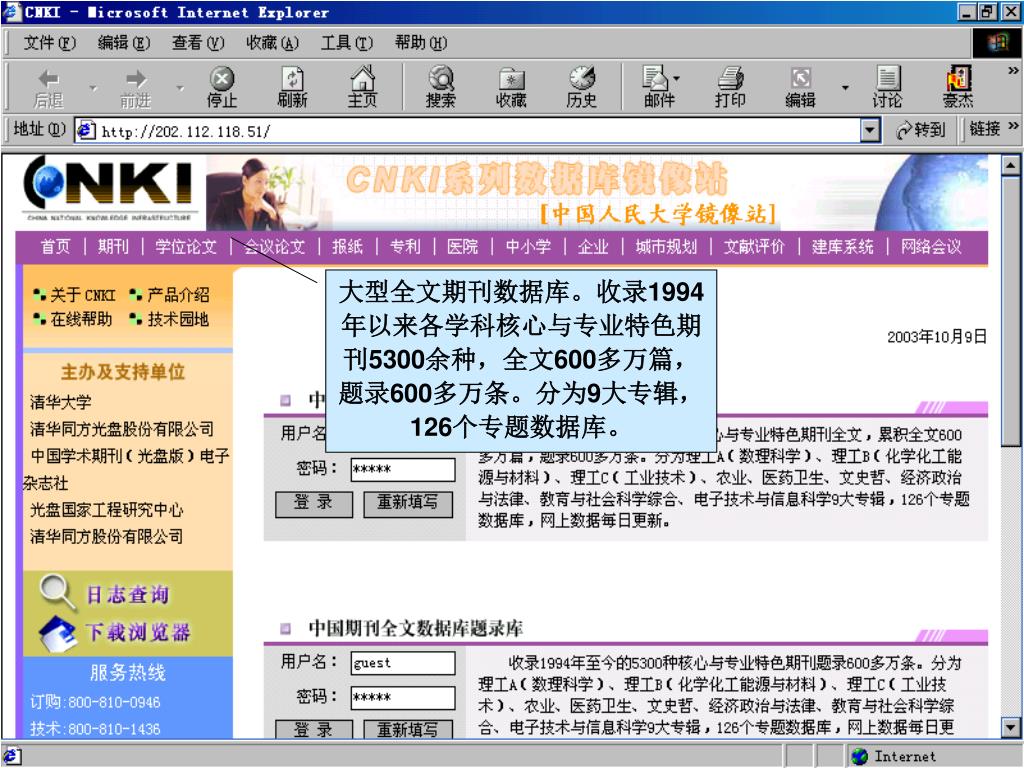
Task: Click the 关于 CNKI link
Action: (82, 295)
